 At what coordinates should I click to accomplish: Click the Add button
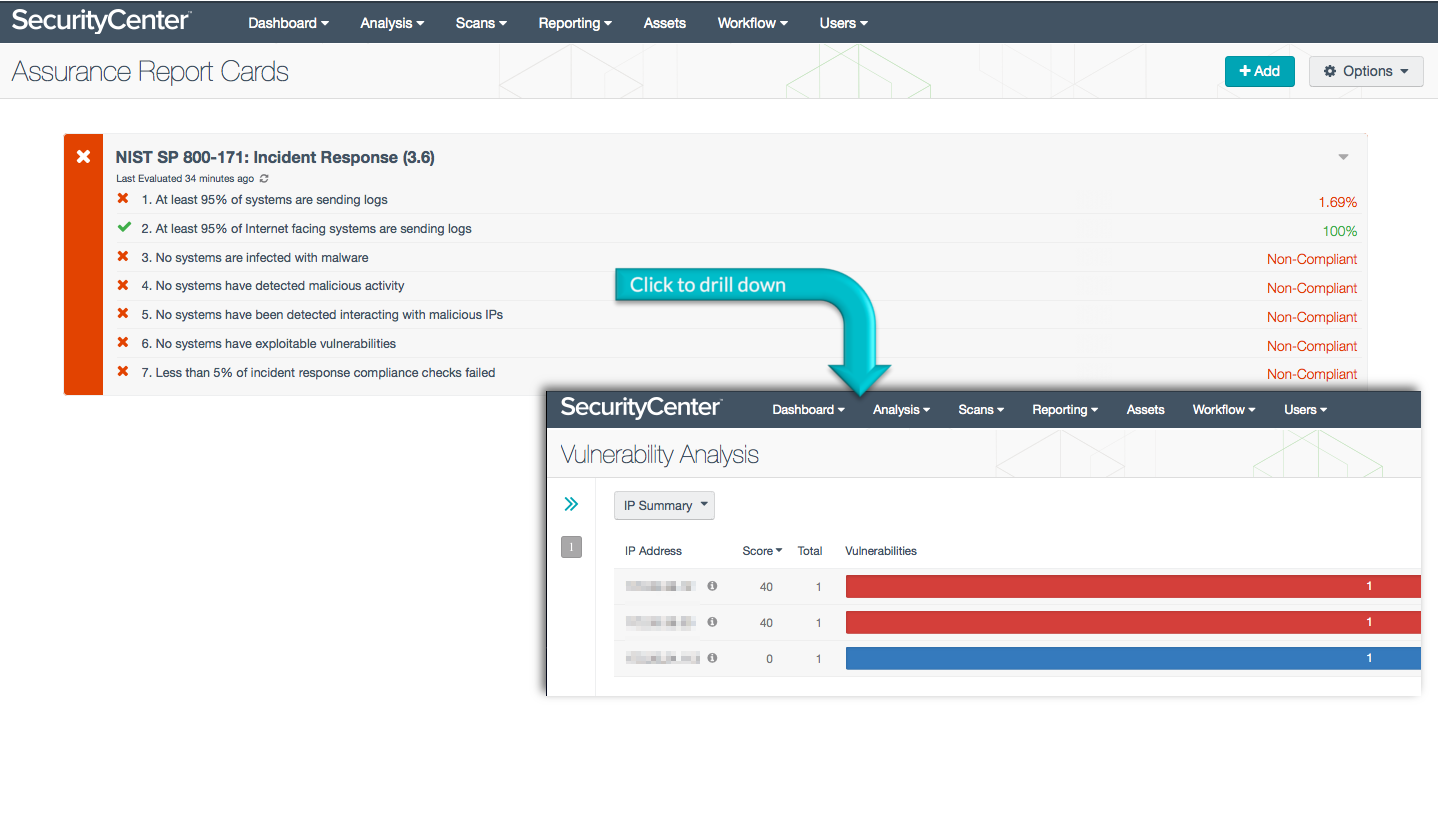pos(1260,71)
